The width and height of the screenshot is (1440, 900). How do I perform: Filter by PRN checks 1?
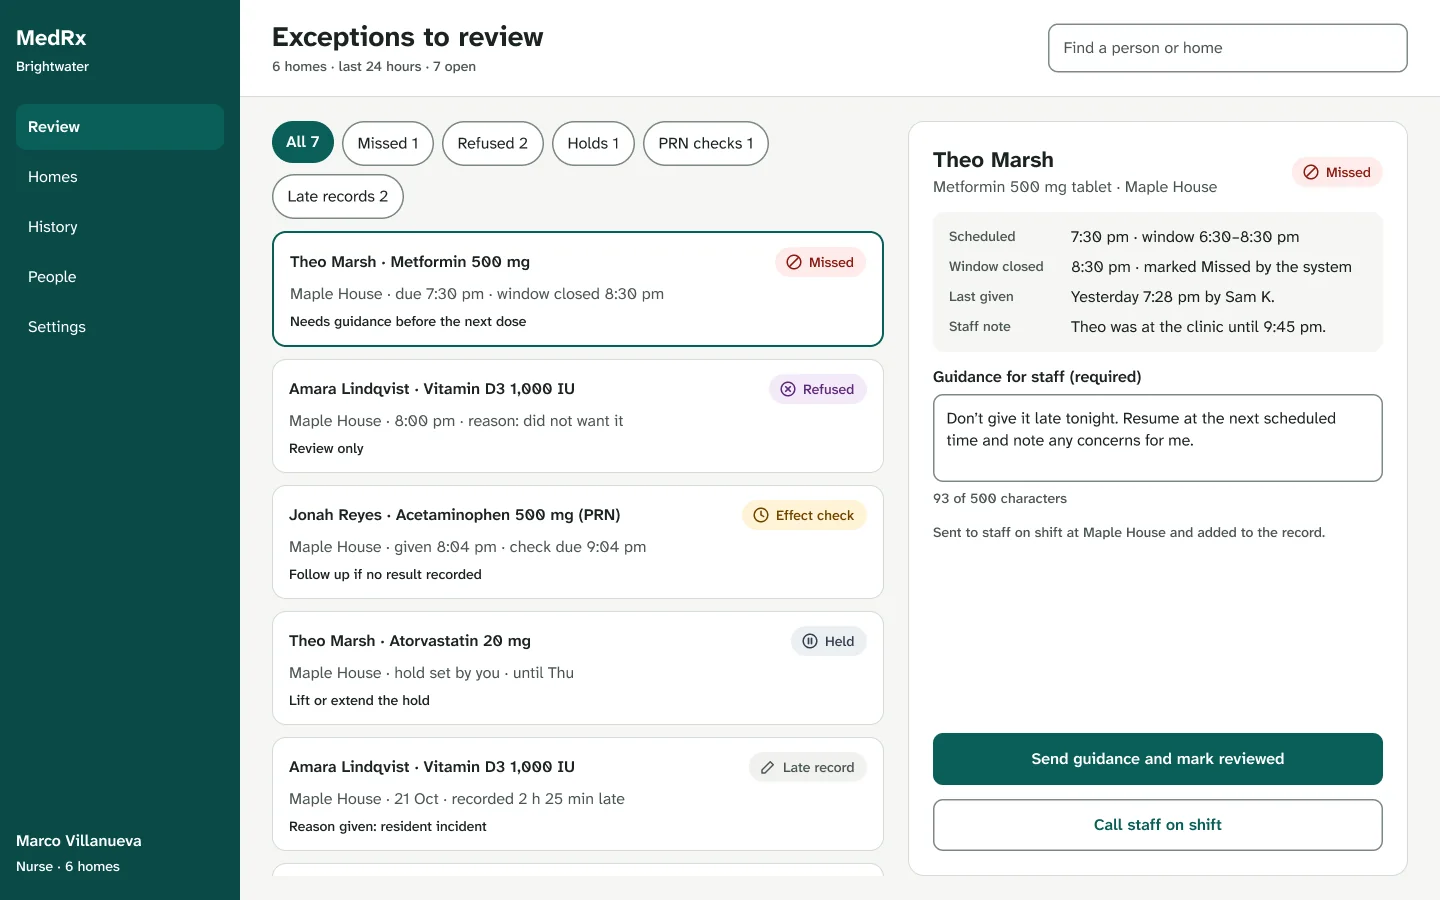click(706, 143)
